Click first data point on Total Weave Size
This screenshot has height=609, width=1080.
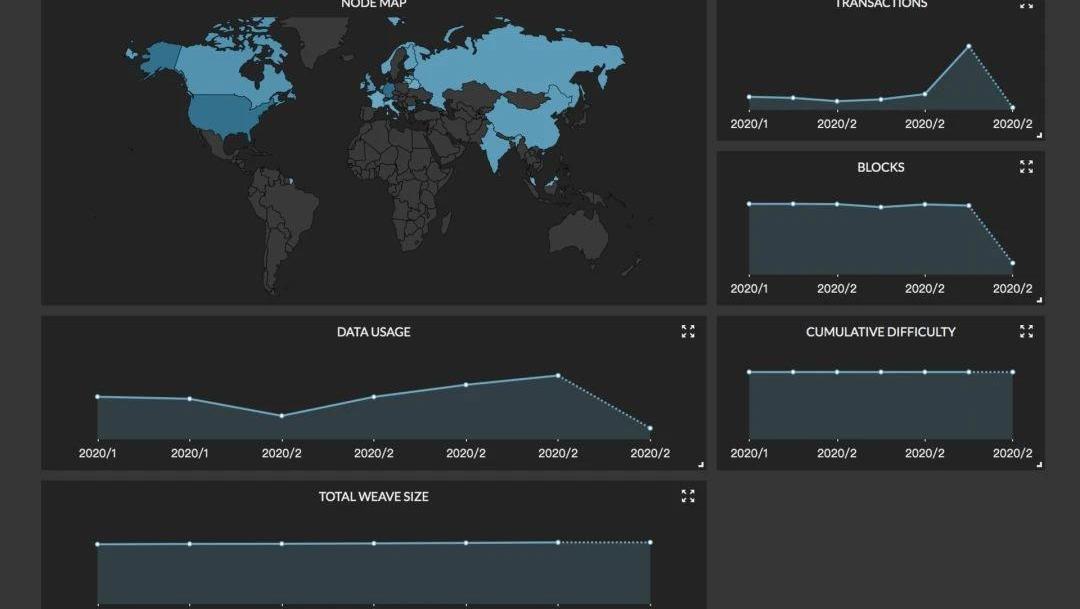[97, 544]
